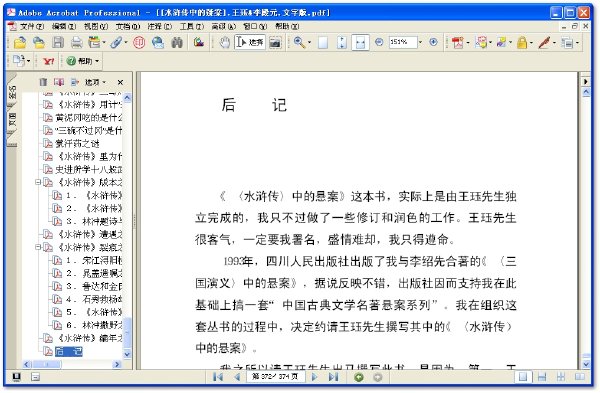
Task: Select the 1. 宋江浔阳 bookmark
Action: (94, 260)
